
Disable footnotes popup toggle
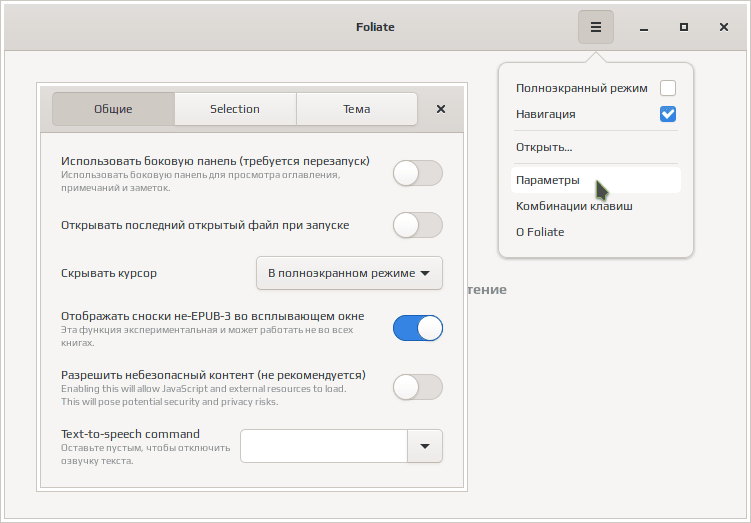(x=417, y=328)
